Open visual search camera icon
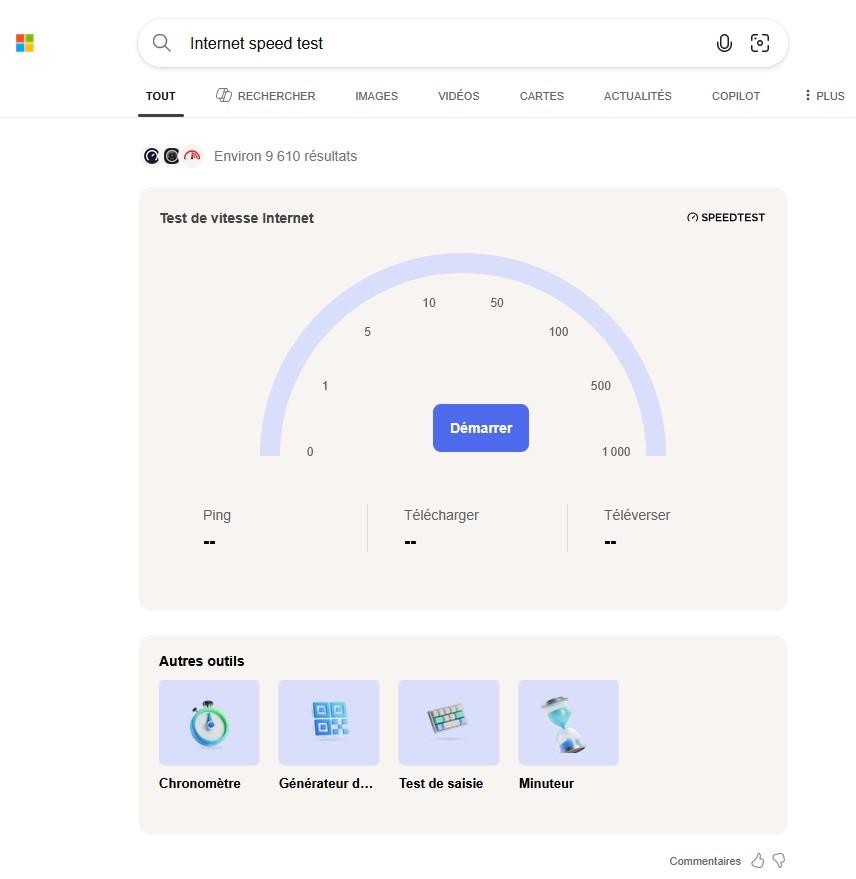The image size is (856, 879). click(x=760, y=43)
